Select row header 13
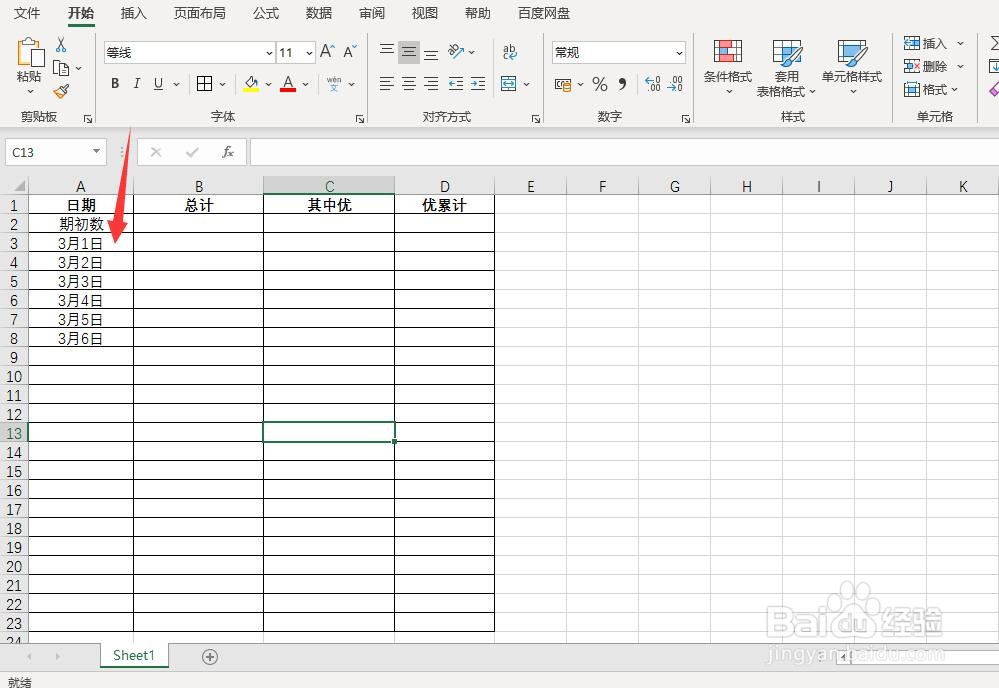Screen dimensions: 999x688 click(x=14, y=433)
